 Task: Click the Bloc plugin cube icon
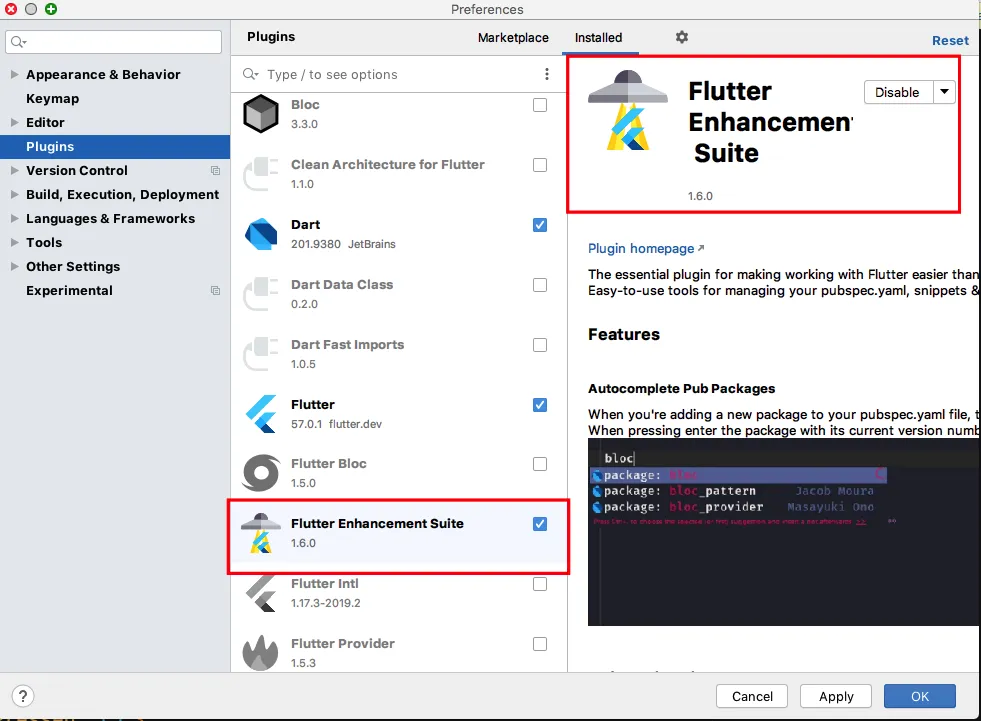[261, 113]
